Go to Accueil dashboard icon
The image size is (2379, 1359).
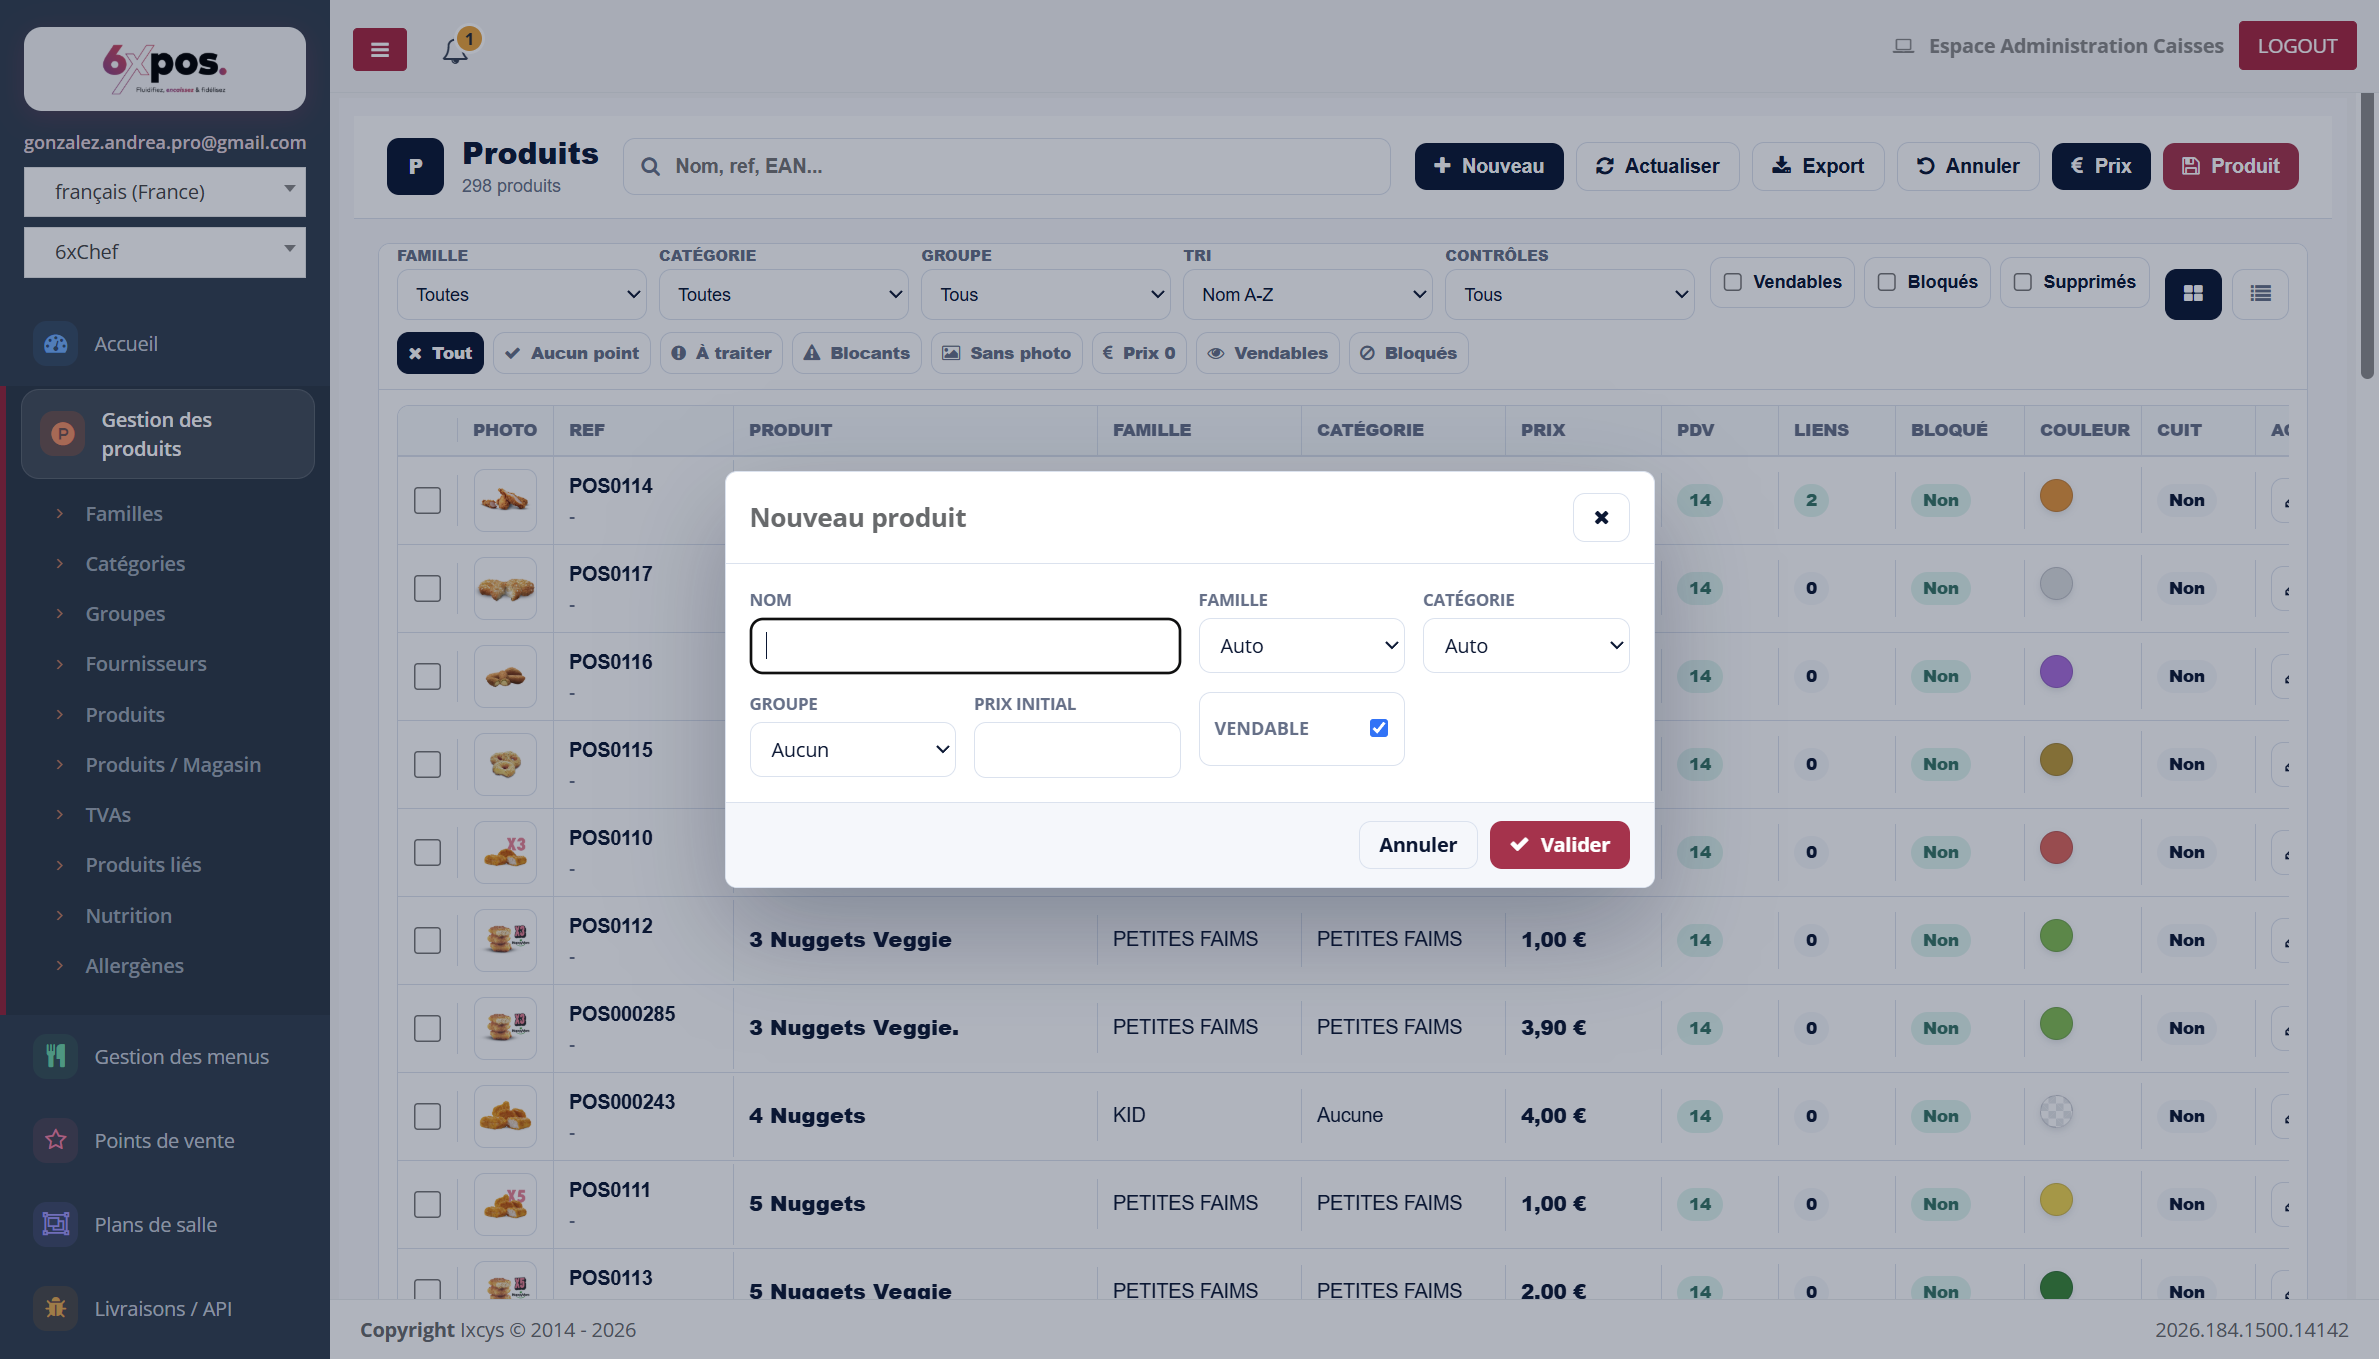[56, 343]
